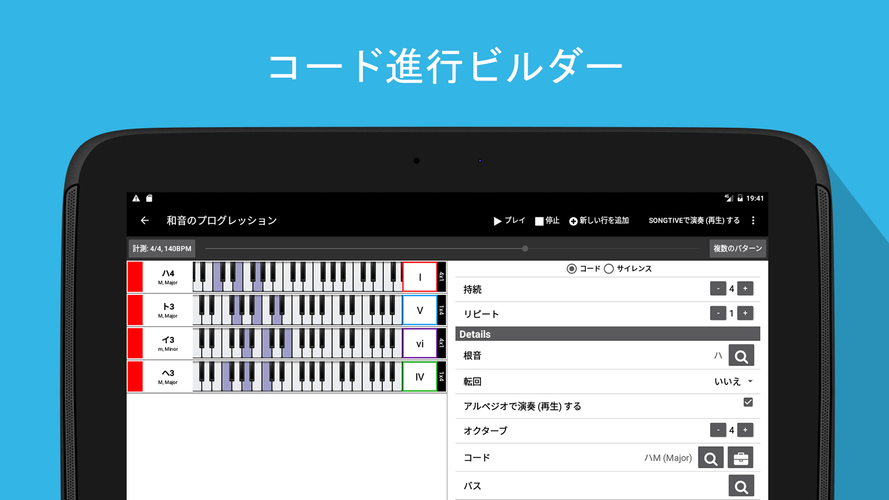
Task: Decrease リピート with minus button
Action: pyautogui.click(x=718, y=313)
